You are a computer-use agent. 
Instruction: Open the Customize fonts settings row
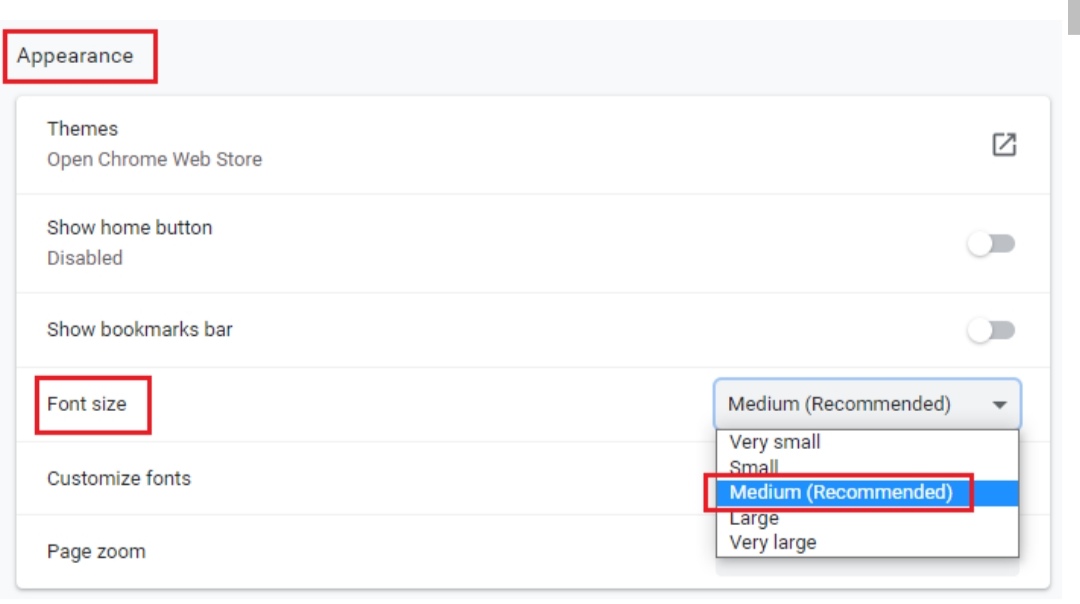coord(119,478)
